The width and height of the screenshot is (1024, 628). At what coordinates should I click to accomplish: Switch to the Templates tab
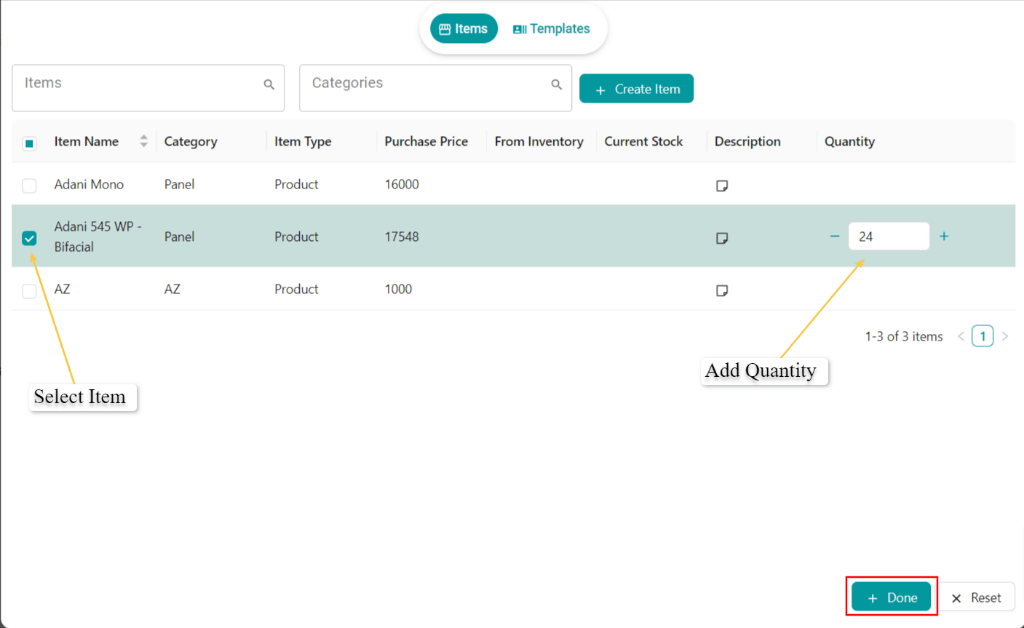click(x=551, y=29)
